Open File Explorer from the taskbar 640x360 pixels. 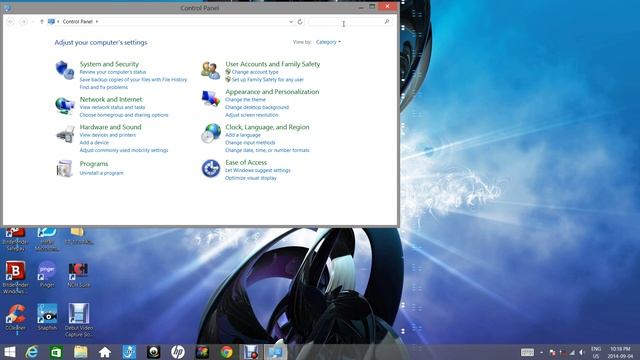(80, 352)
